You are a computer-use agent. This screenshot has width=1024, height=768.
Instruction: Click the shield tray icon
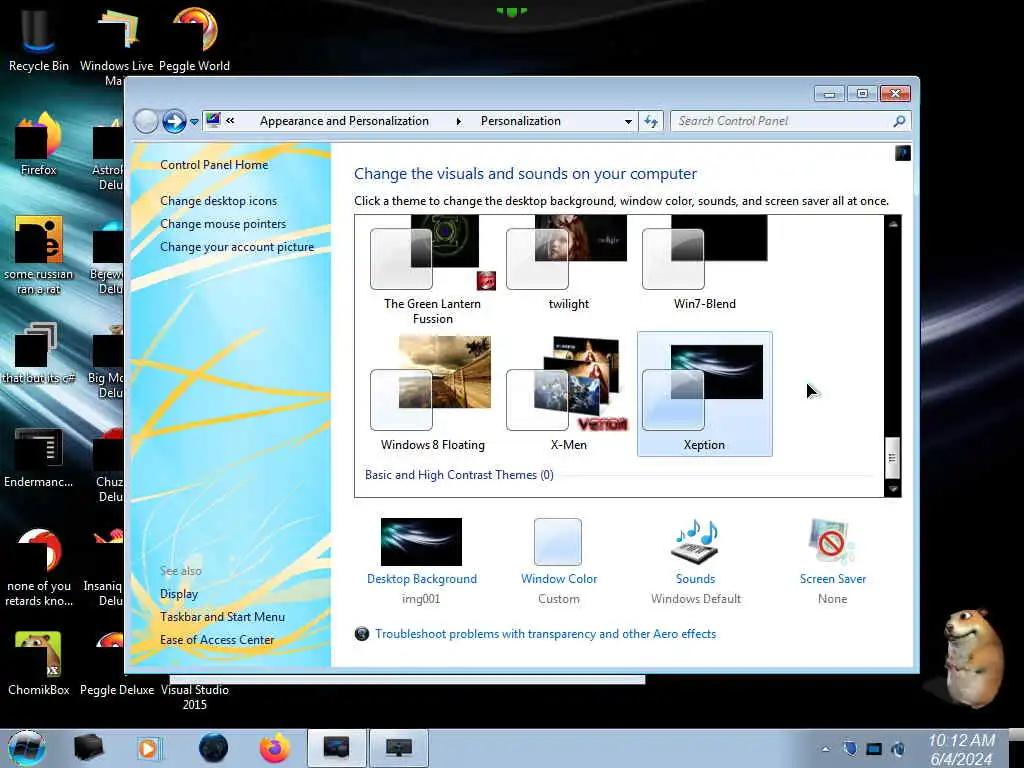pos(850,749)
